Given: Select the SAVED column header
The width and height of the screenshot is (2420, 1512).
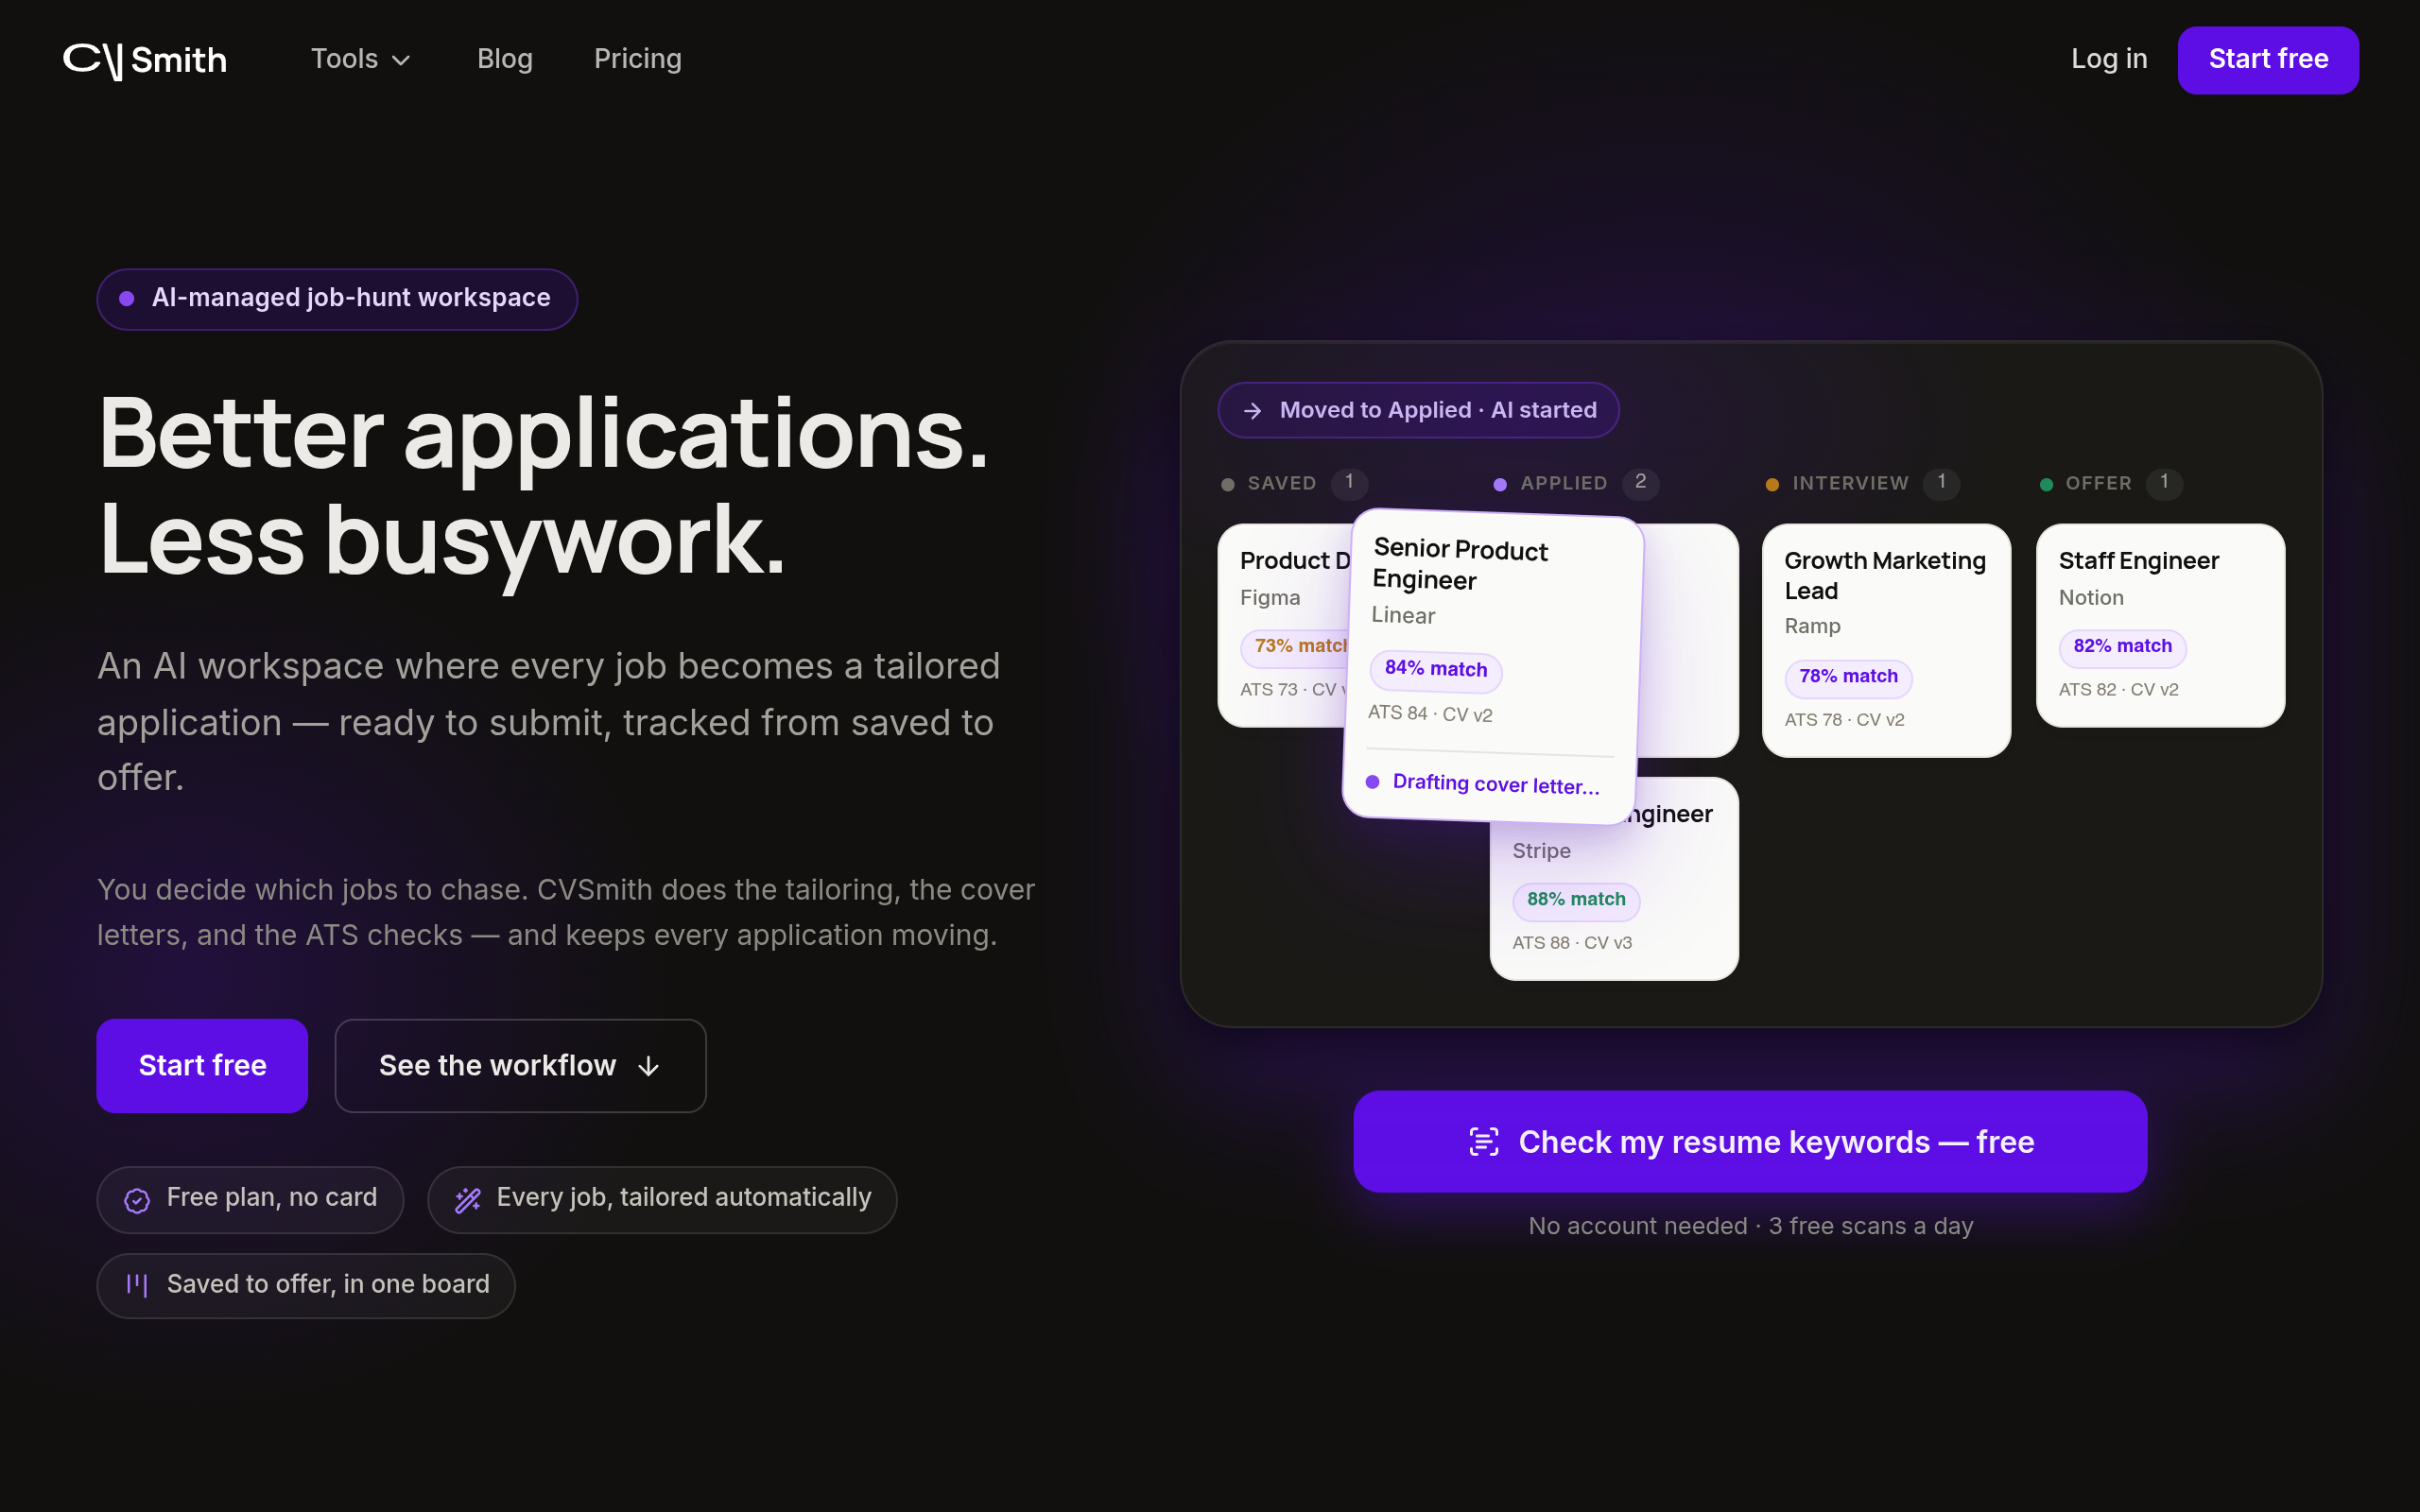Looking at the screenshot, I should pos(1282,484).
